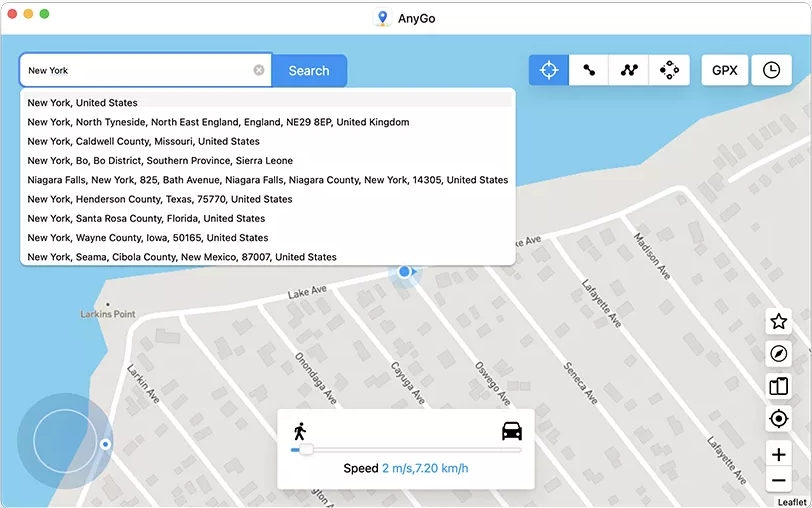Click the Onondaga Ave street label
The height and width of the screenshot is (508, 812).
315,378
